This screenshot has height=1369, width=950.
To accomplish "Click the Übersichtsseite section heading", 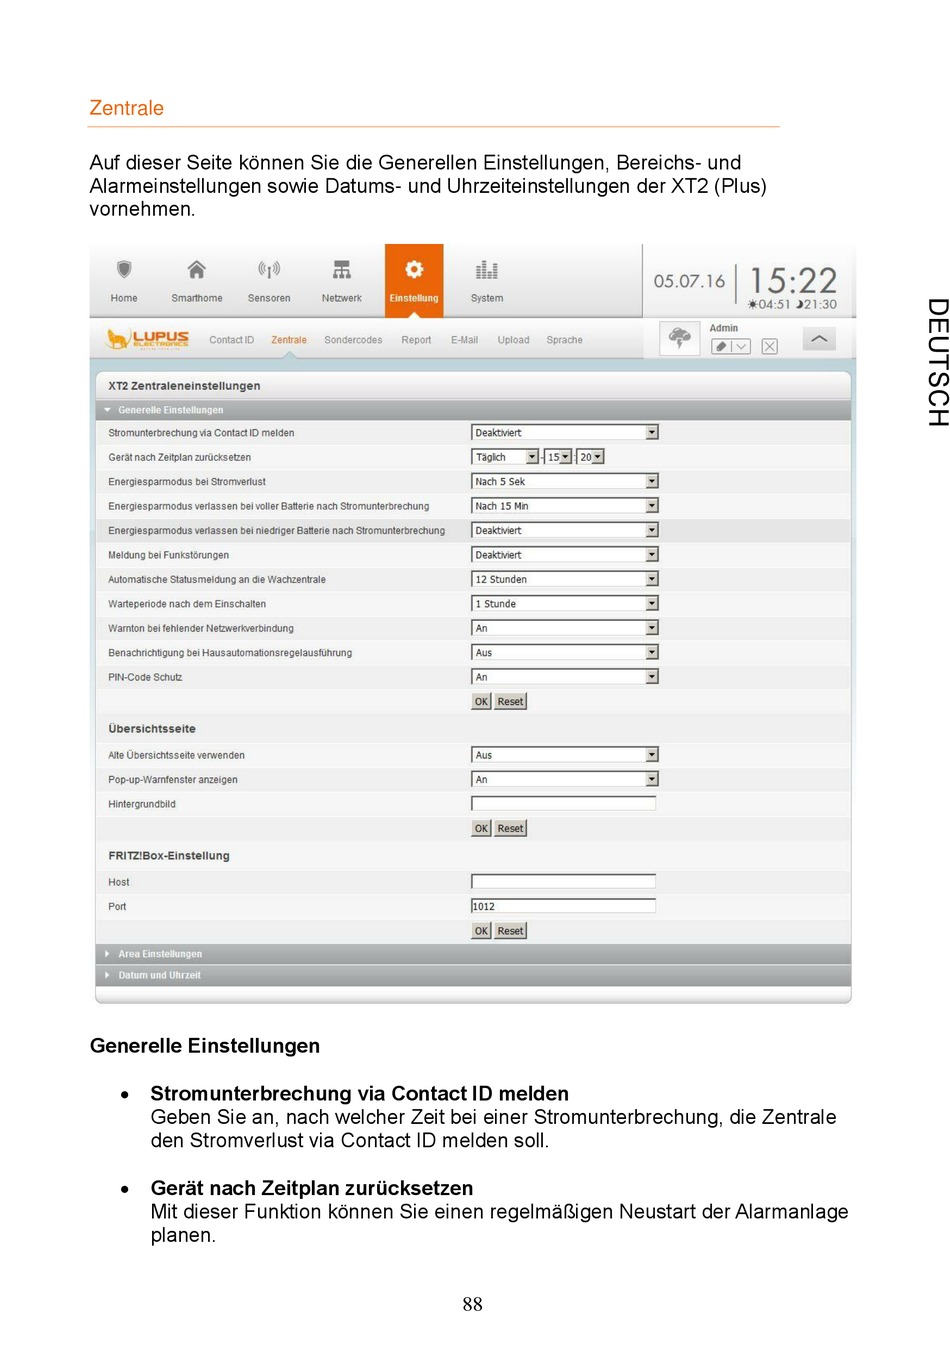I will point(152,729).
